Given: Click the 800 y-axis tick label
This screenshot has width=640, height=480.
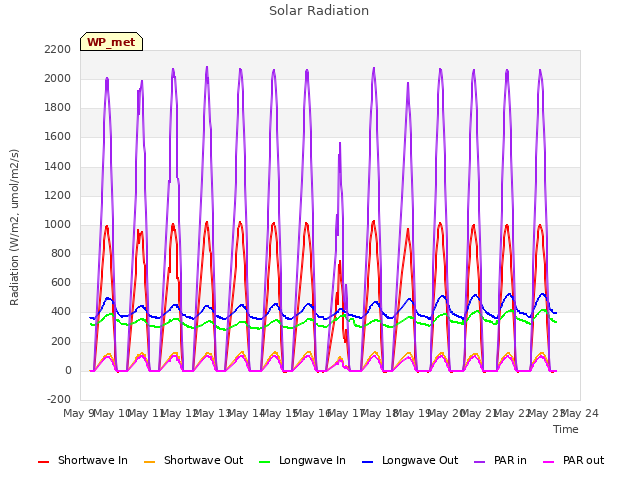Looking at the screenshot, I should point(61,253).
